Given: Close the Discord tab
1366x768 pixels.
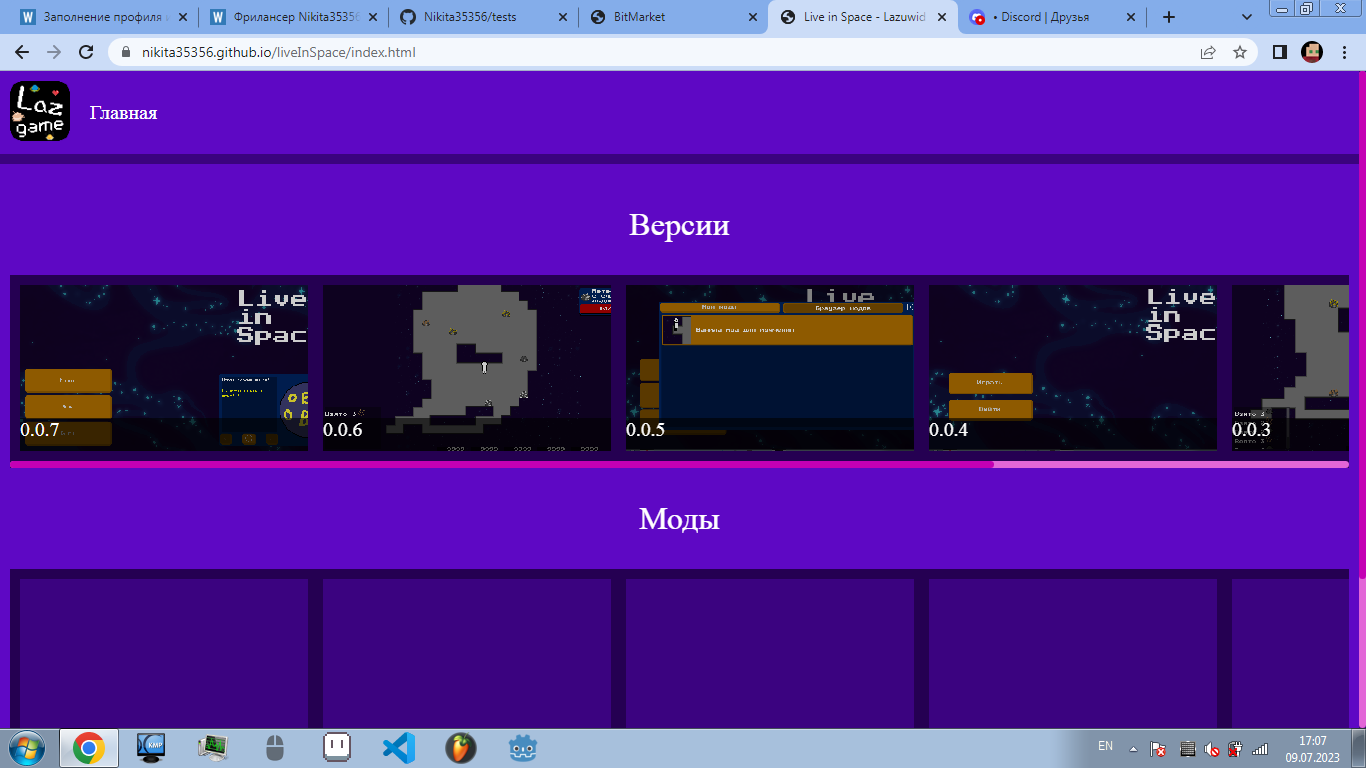Looking at the screenshot, I should click(1132, 17).
